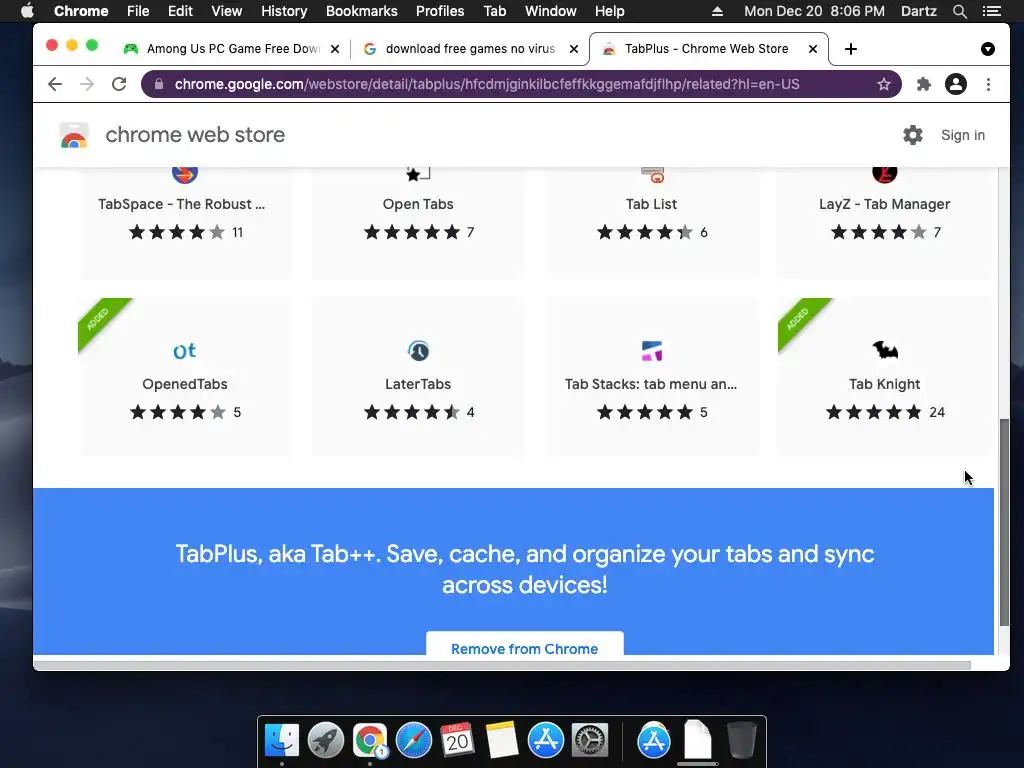Image resolution: width=1024 pixels, height=768 pixels.
Task: Open the OpenedTabs extension icon
Action: click(x=185, y=351)
